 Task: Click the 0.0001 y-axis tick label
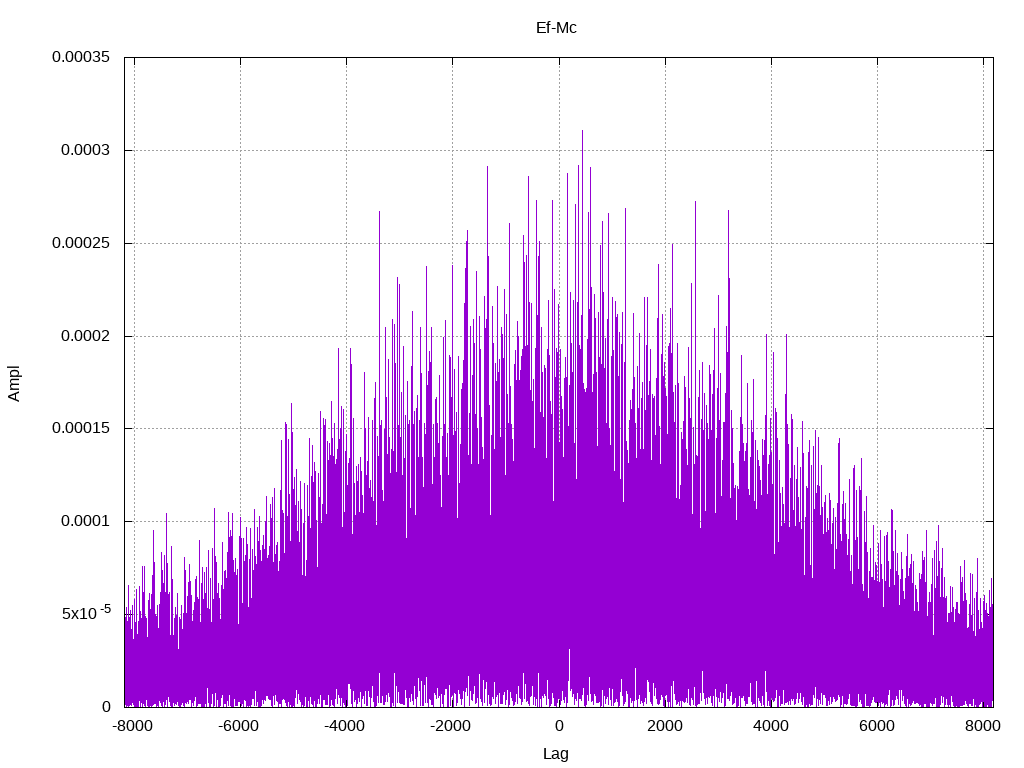(x=86, y=521)
